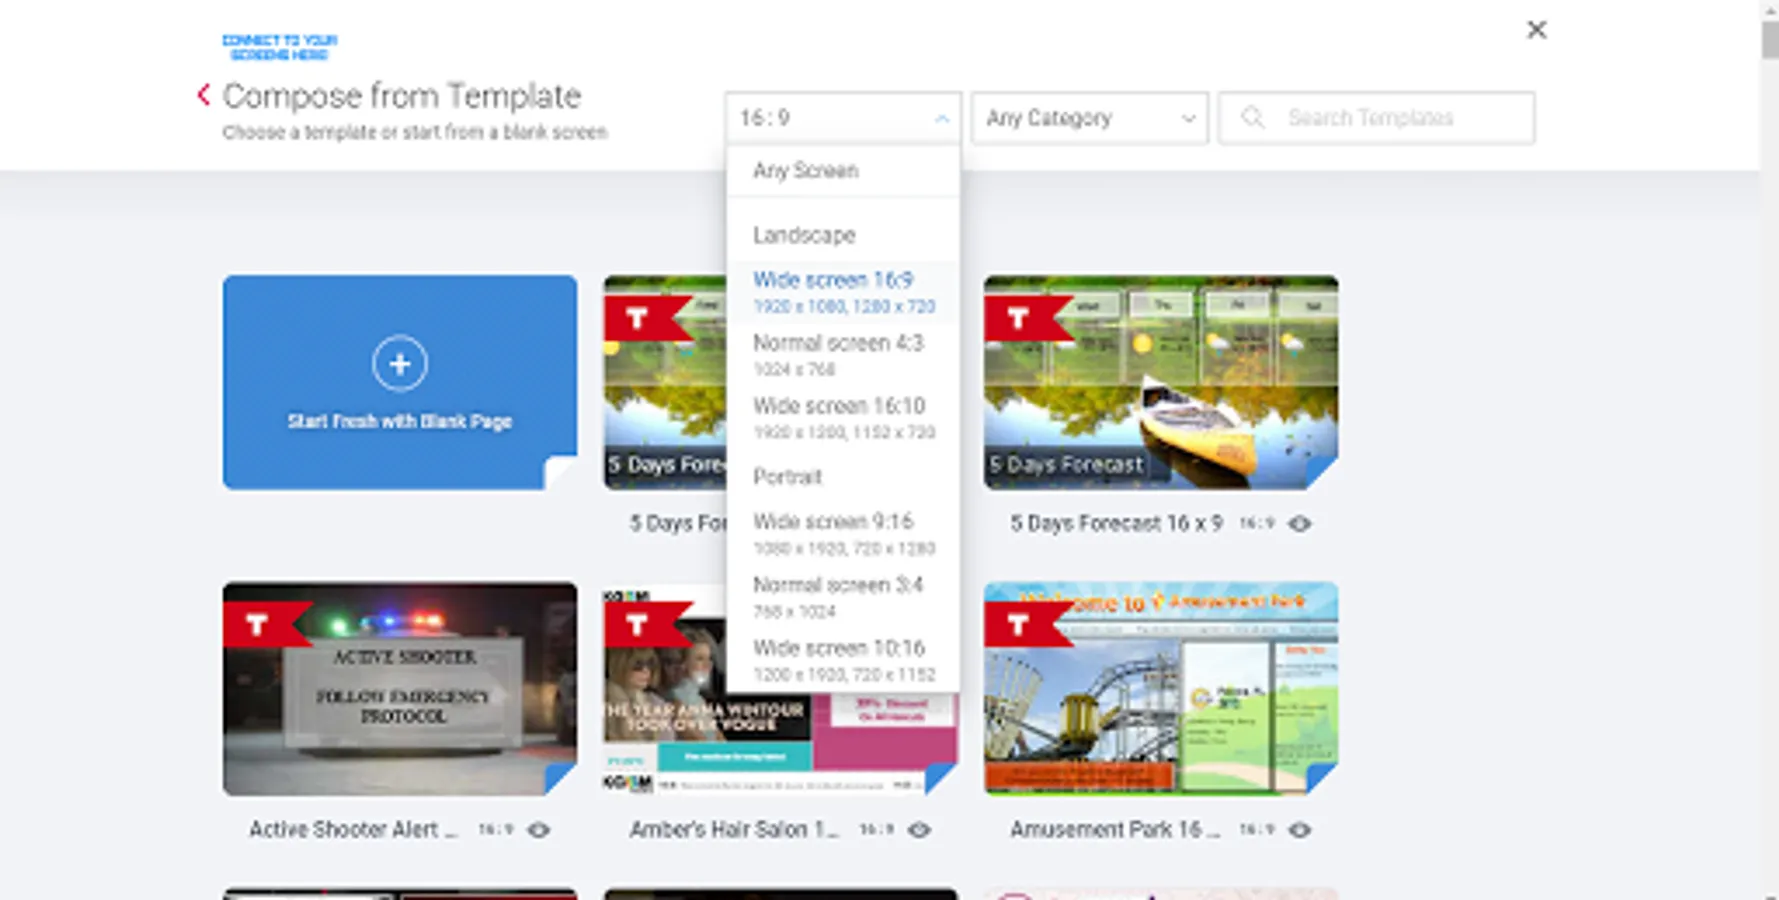Click the plus icon on blank page tile
The height and width of the screenshot is (900, 1779).
[400, 364]
